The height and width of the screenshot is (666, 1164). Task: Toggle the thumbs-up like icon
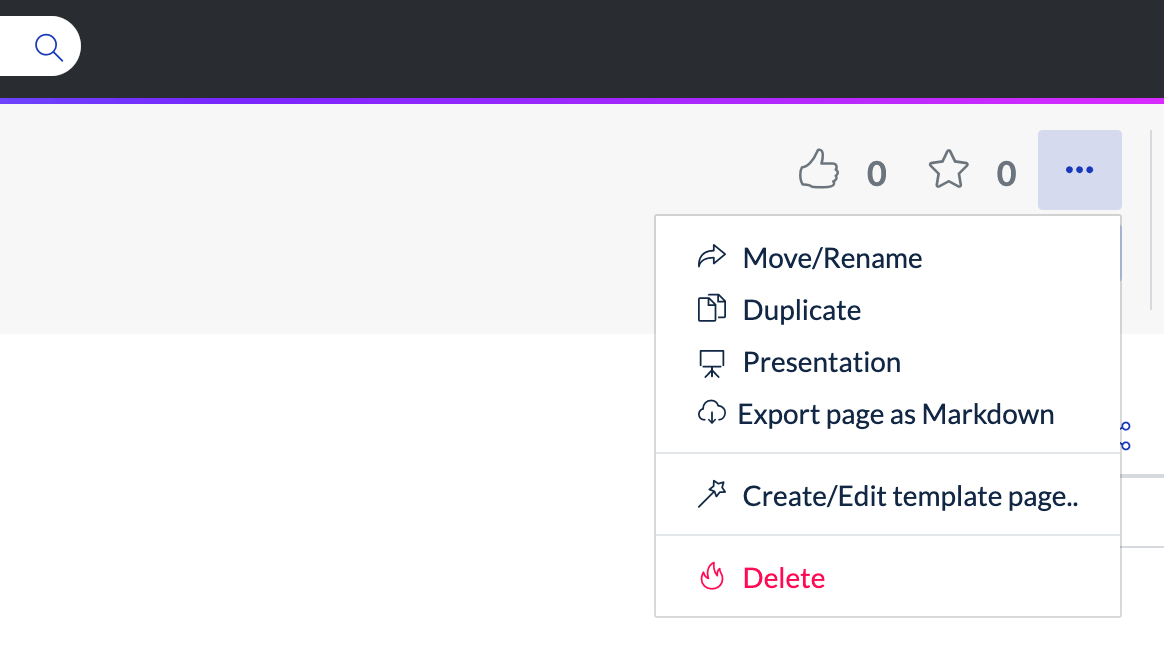819,170
